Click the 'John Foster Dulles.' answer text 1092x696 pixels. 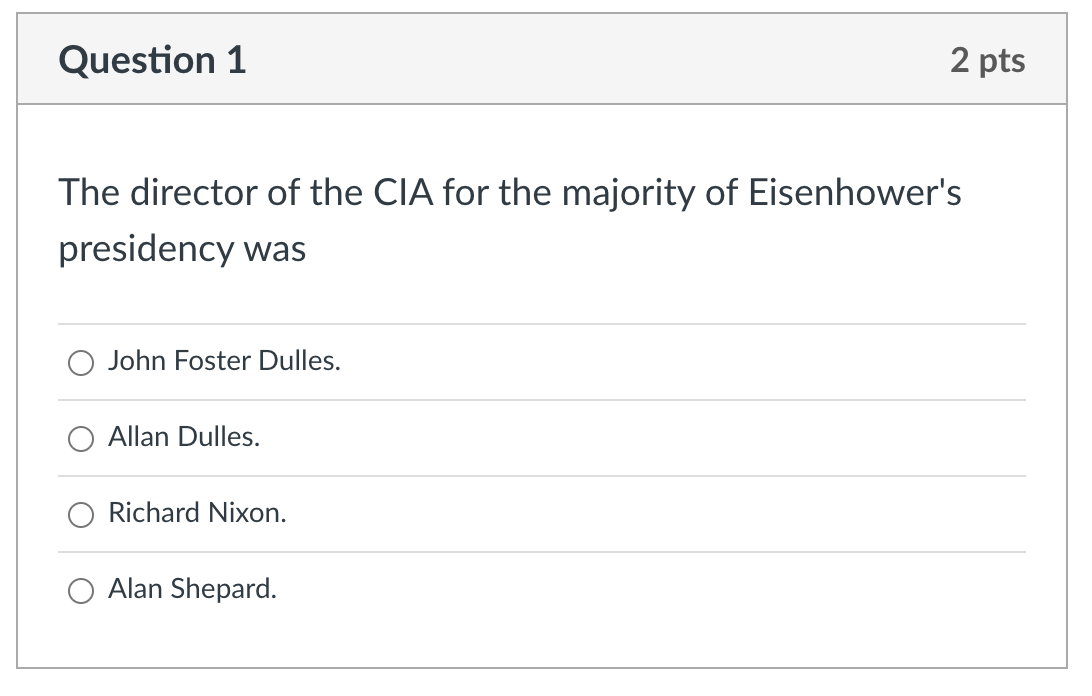click(224, 361)
